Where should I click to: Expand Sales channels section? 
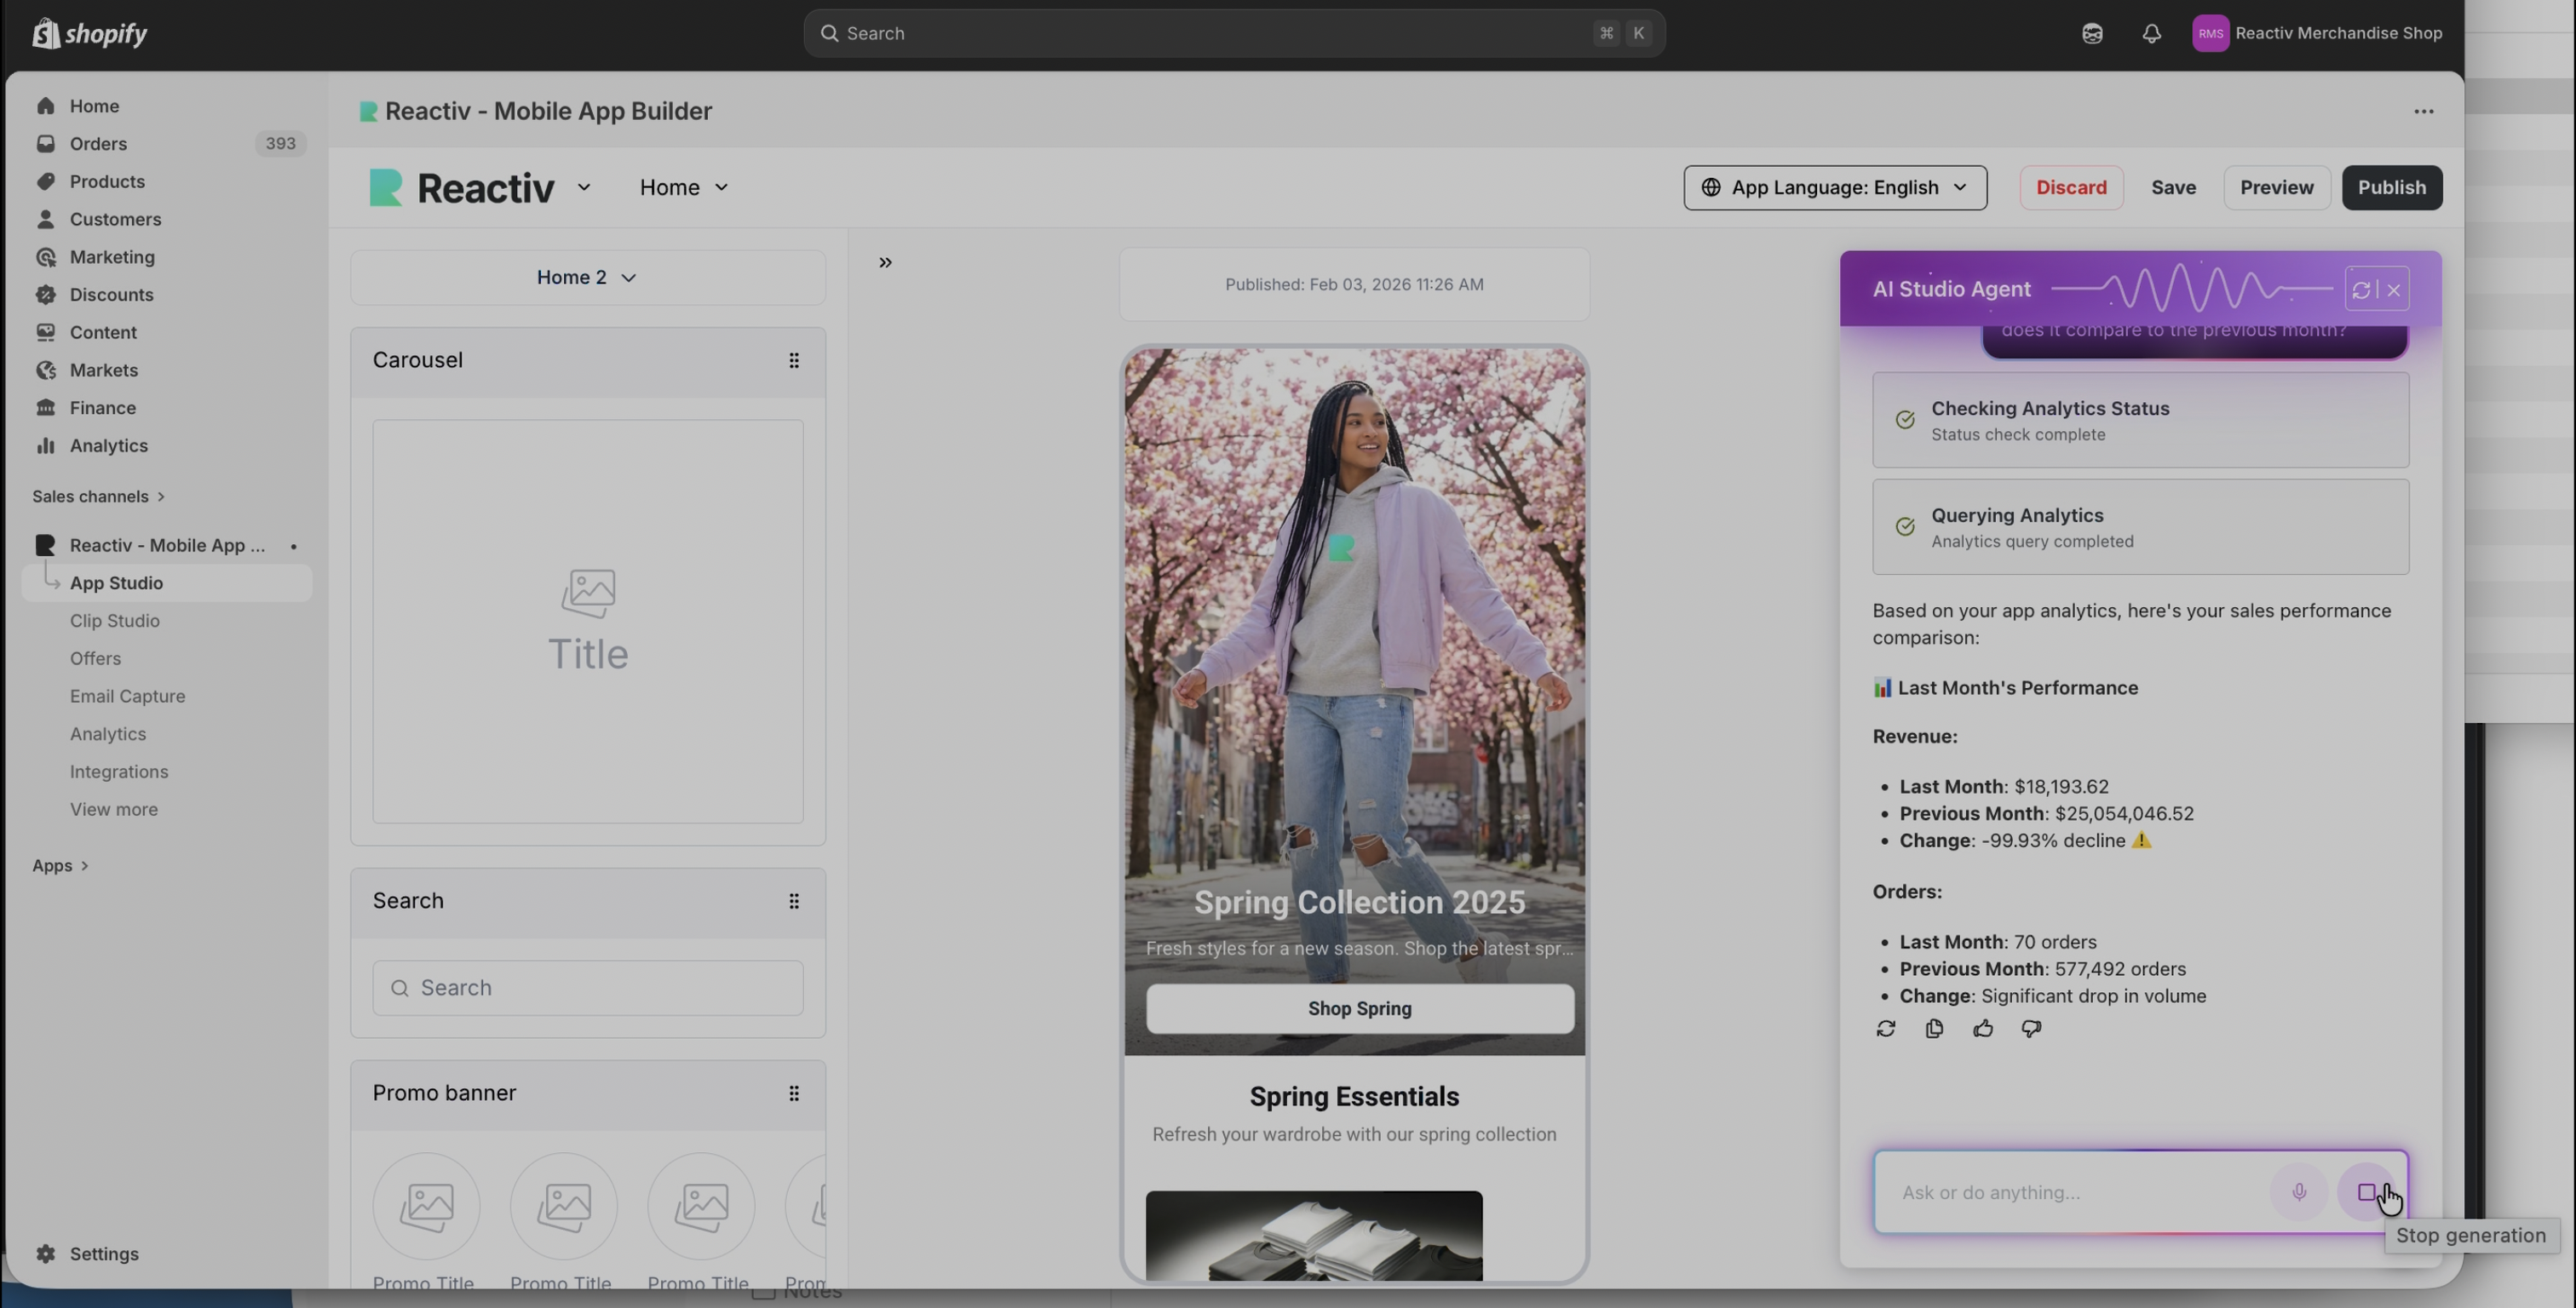tap(98, 496)
